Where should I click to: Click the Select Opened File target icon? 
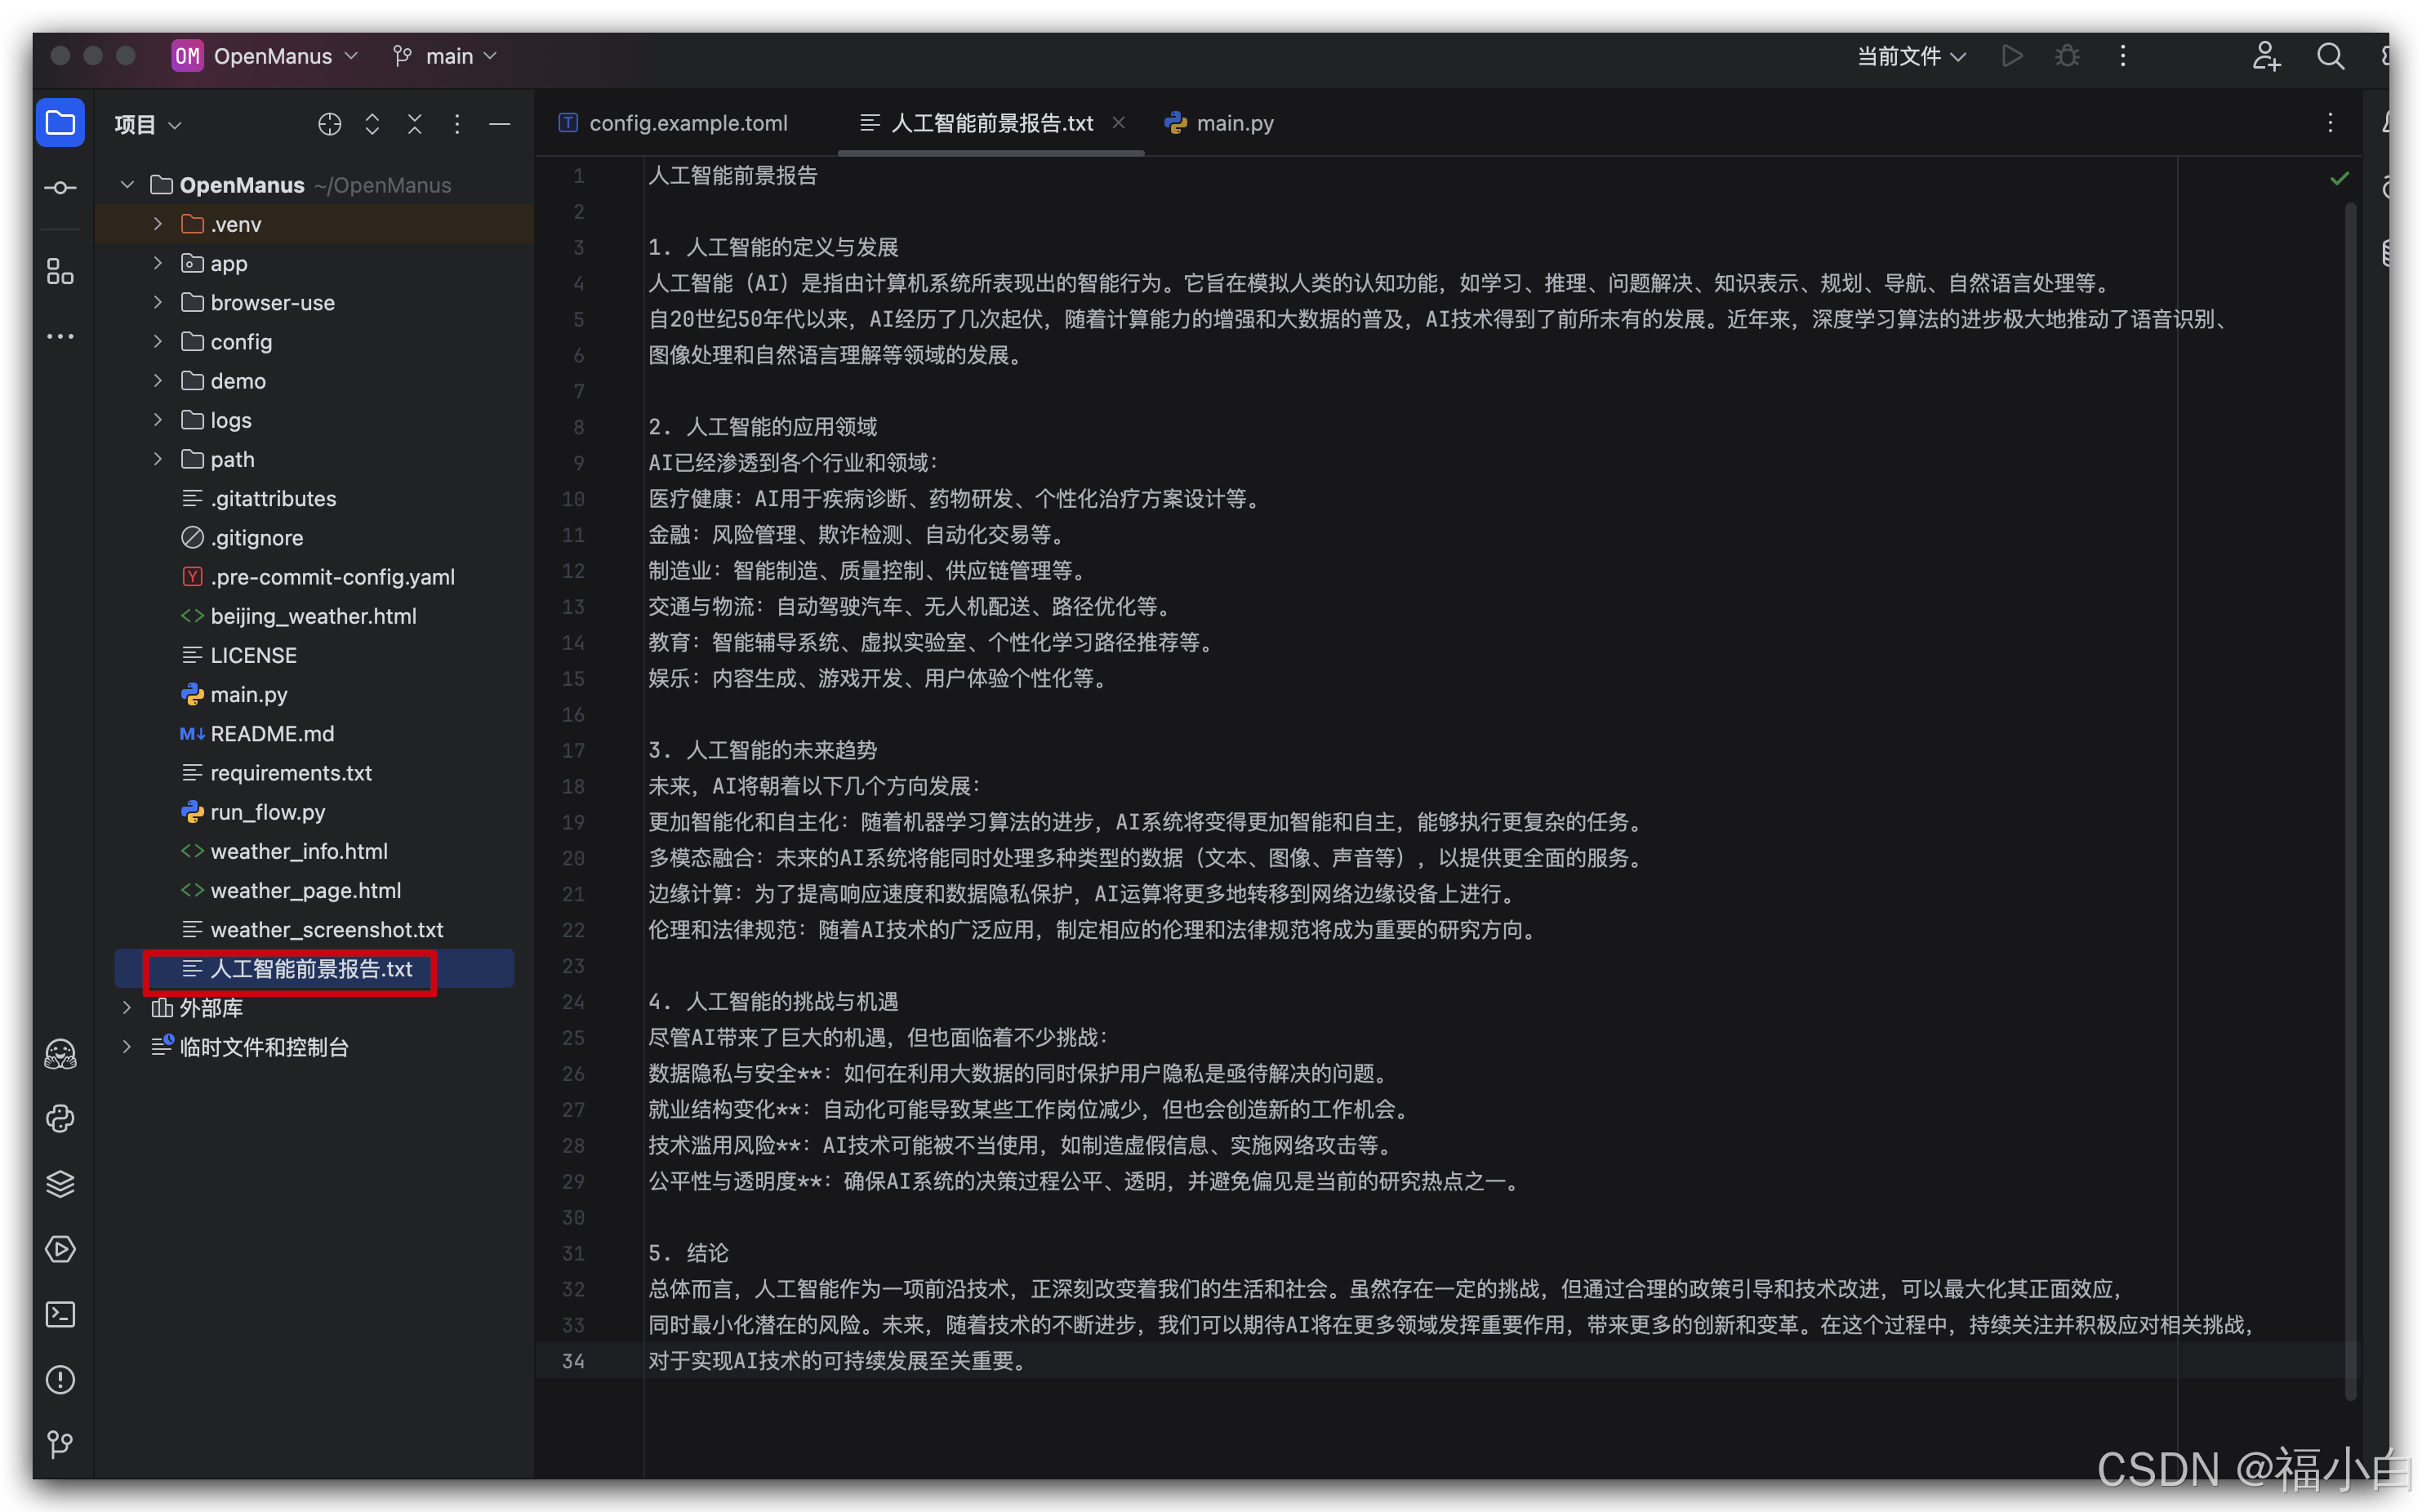click(x=329, y=124)
